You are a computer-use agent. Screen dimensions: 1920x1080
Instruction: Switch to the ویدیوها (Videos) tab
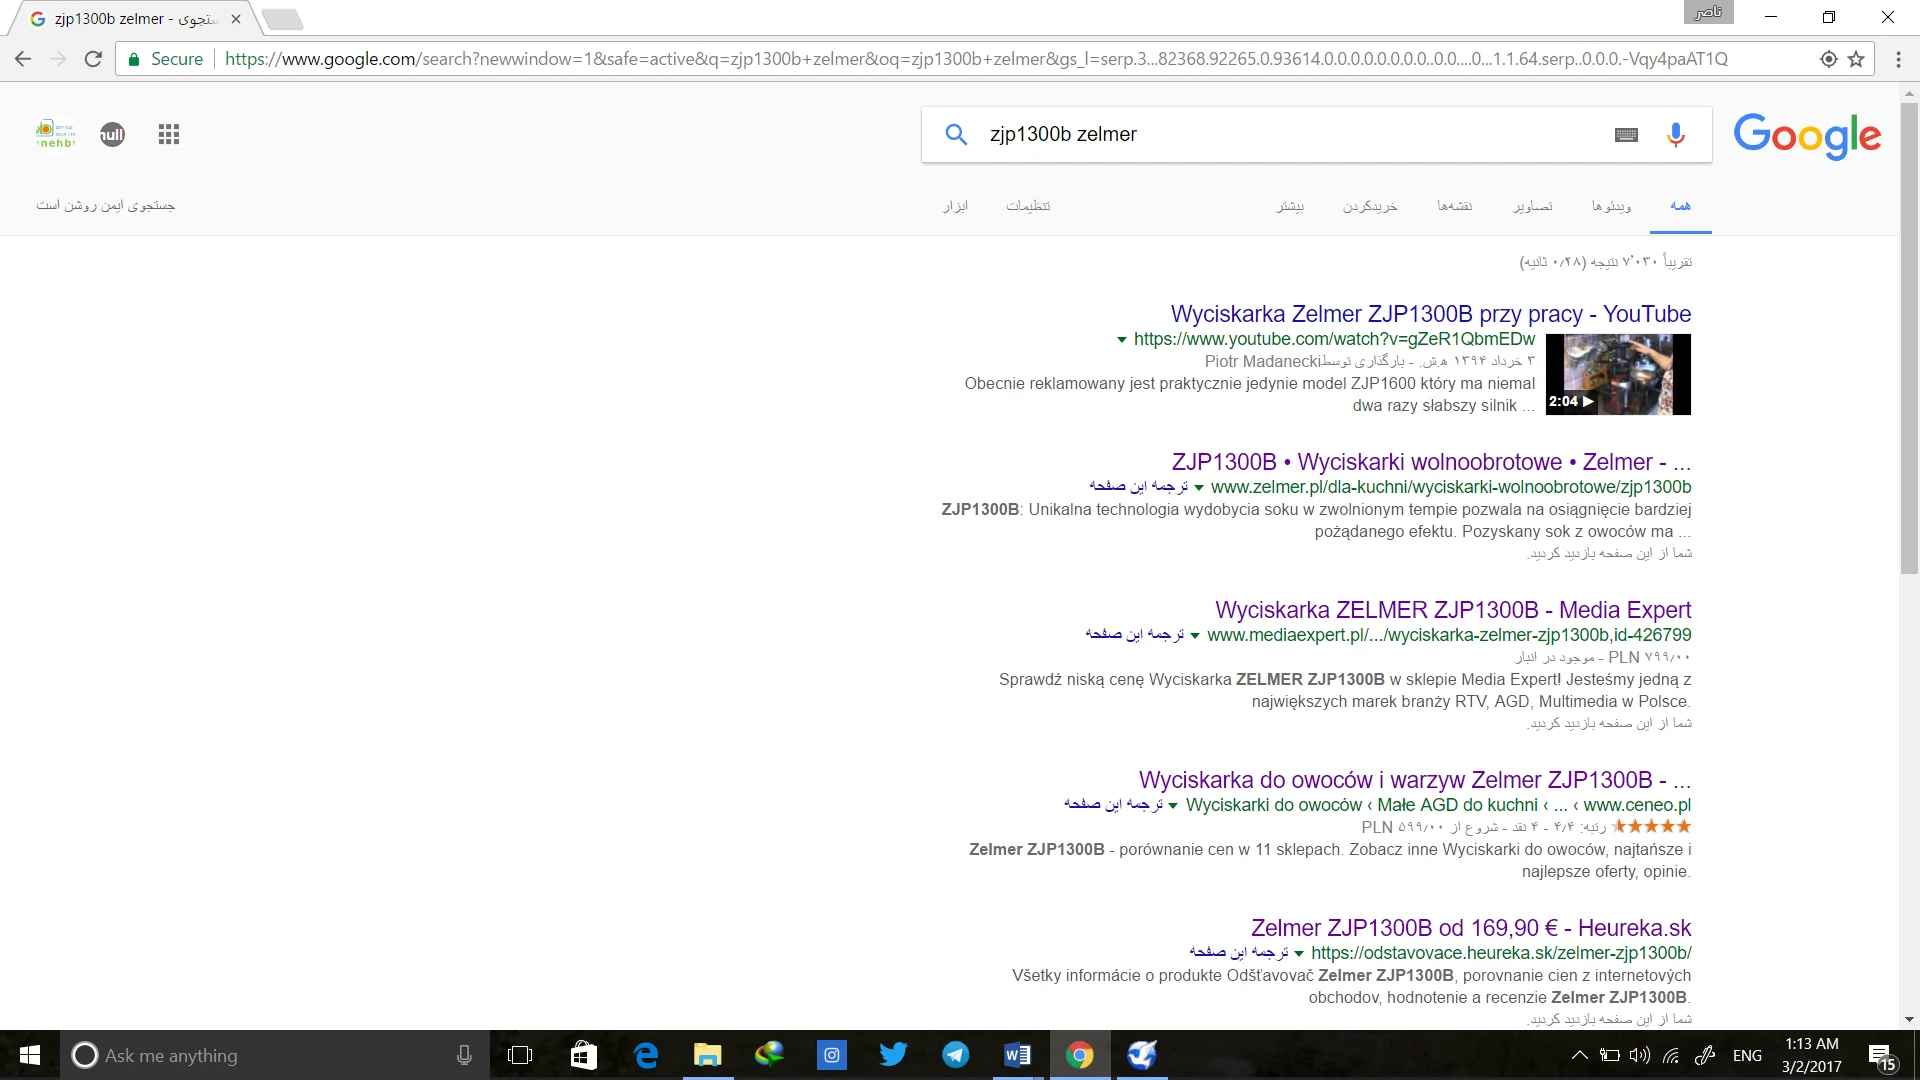tap(1610, 206)
